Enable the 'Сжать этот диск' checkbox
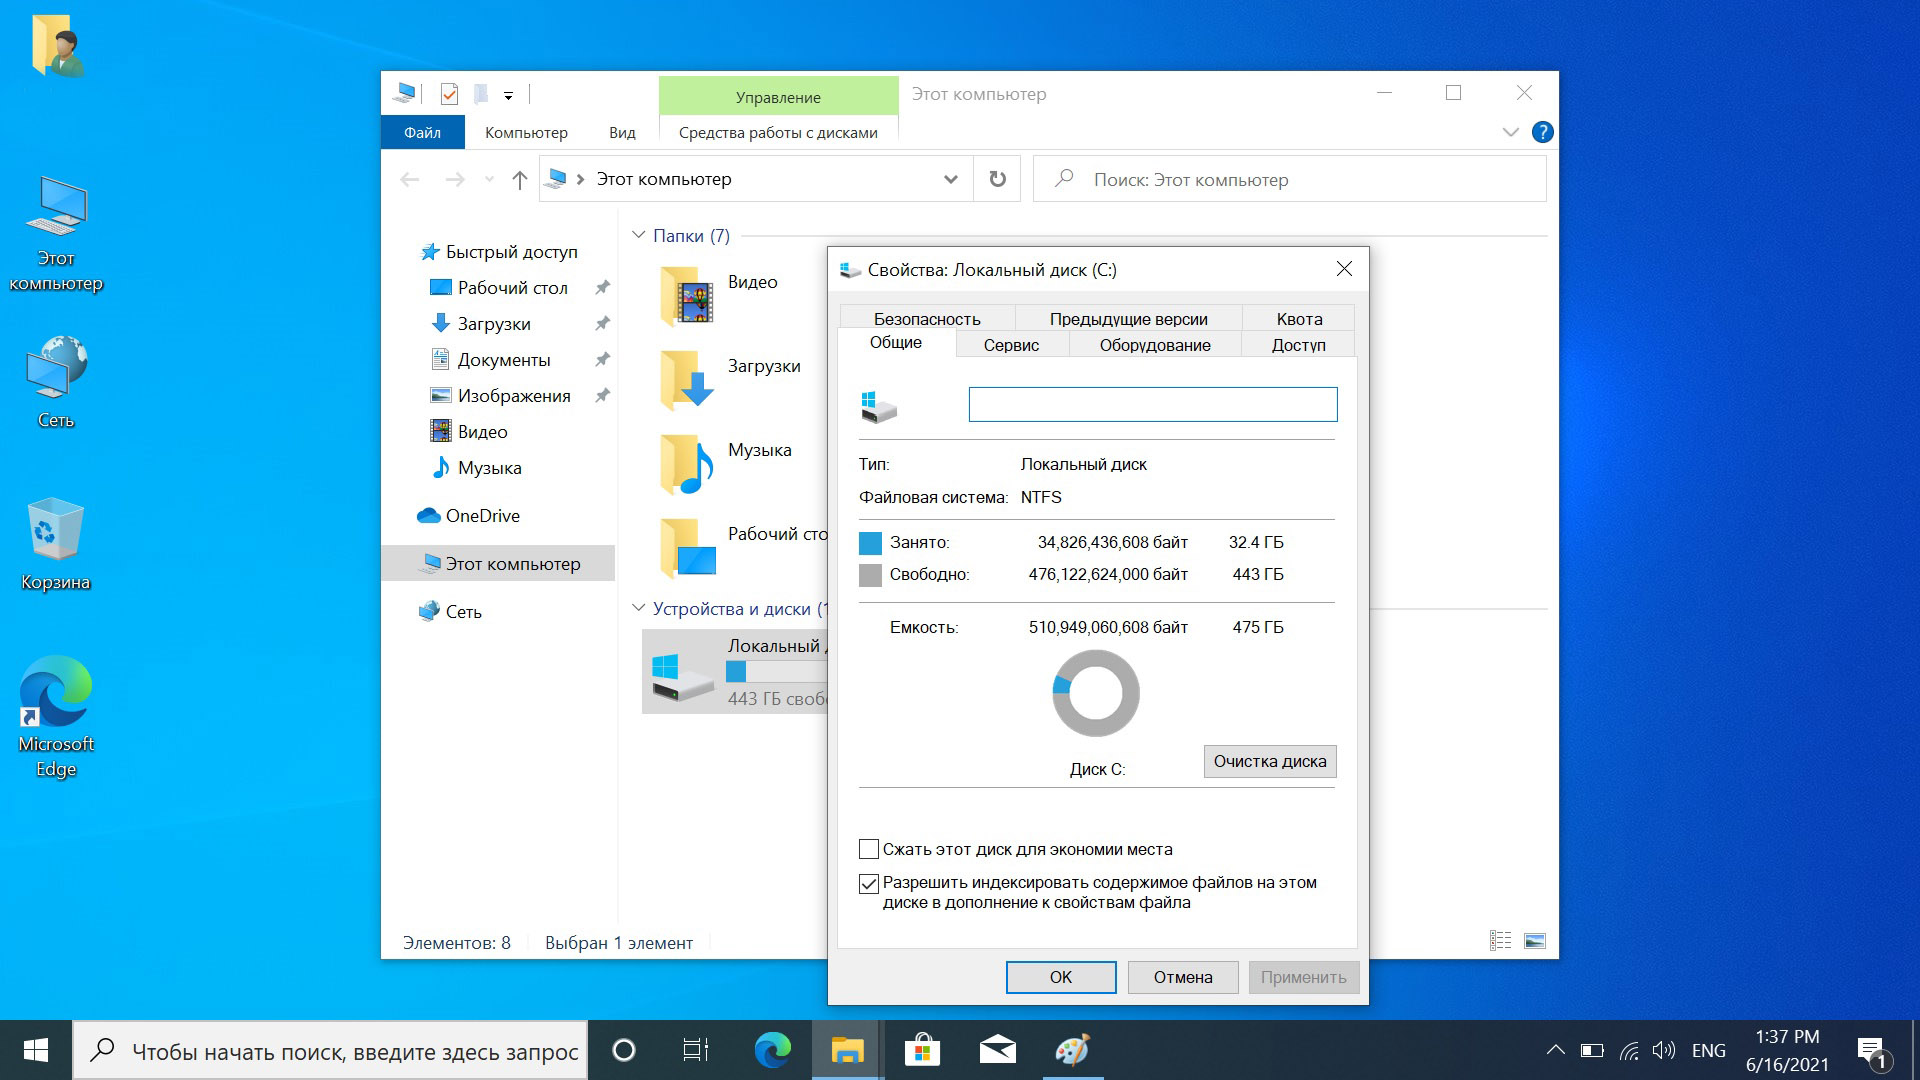Image resolution: width=1920 pixels, height=1080 pixels. (x=869, y=849)
